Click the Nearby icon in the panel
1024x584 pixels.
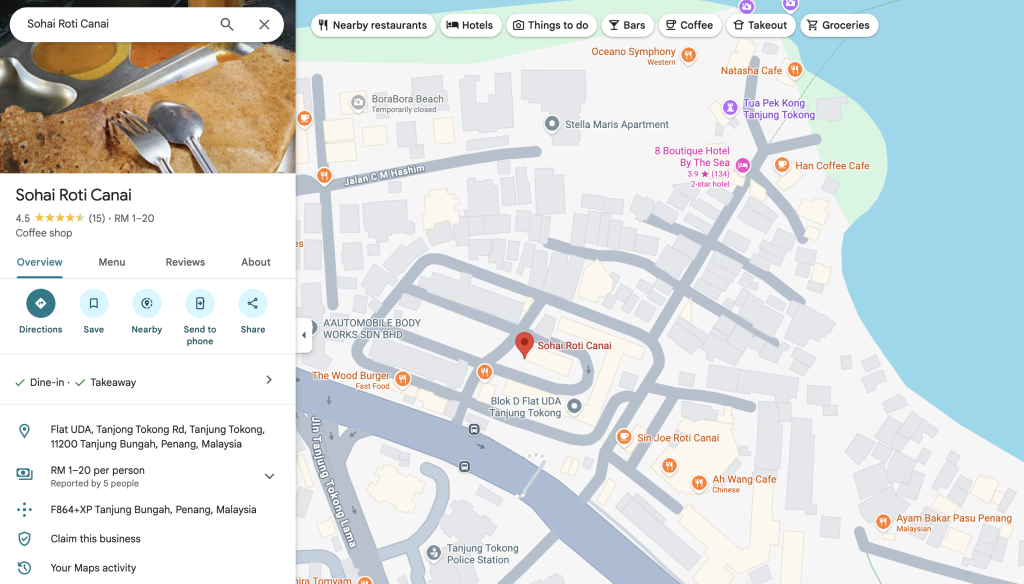(146, 303)
